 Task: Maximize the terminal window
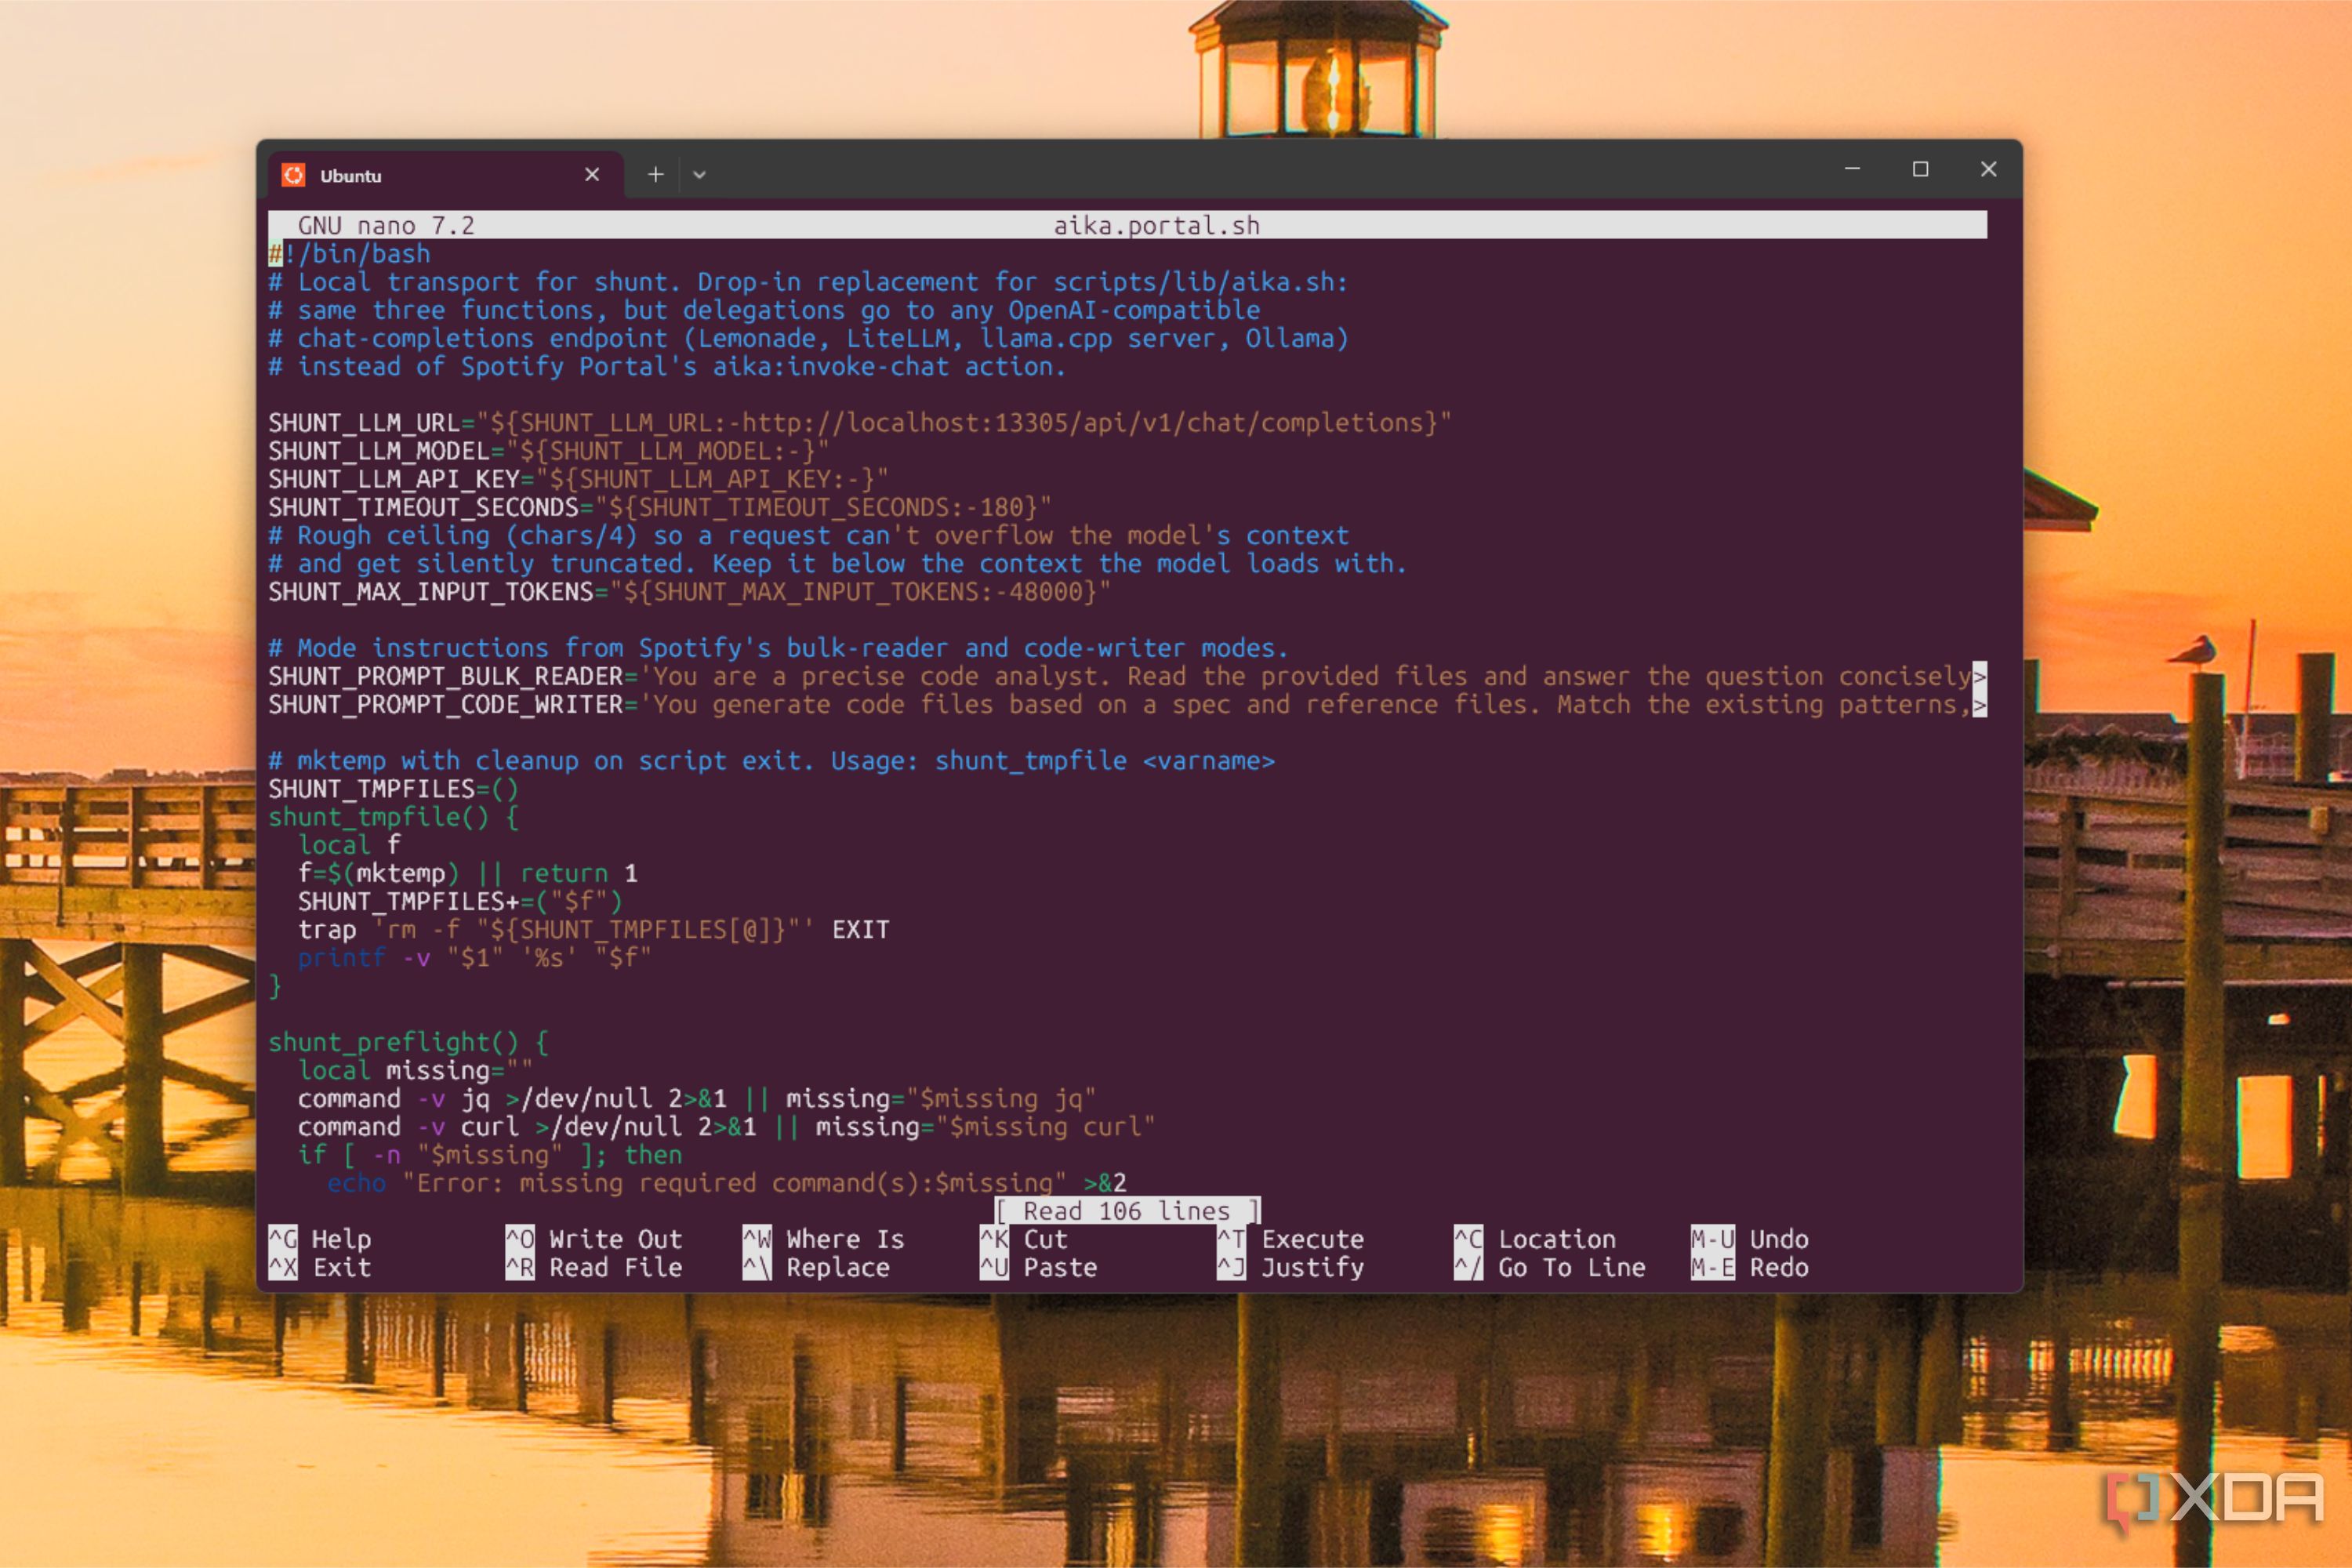(x=1920, y=169)
